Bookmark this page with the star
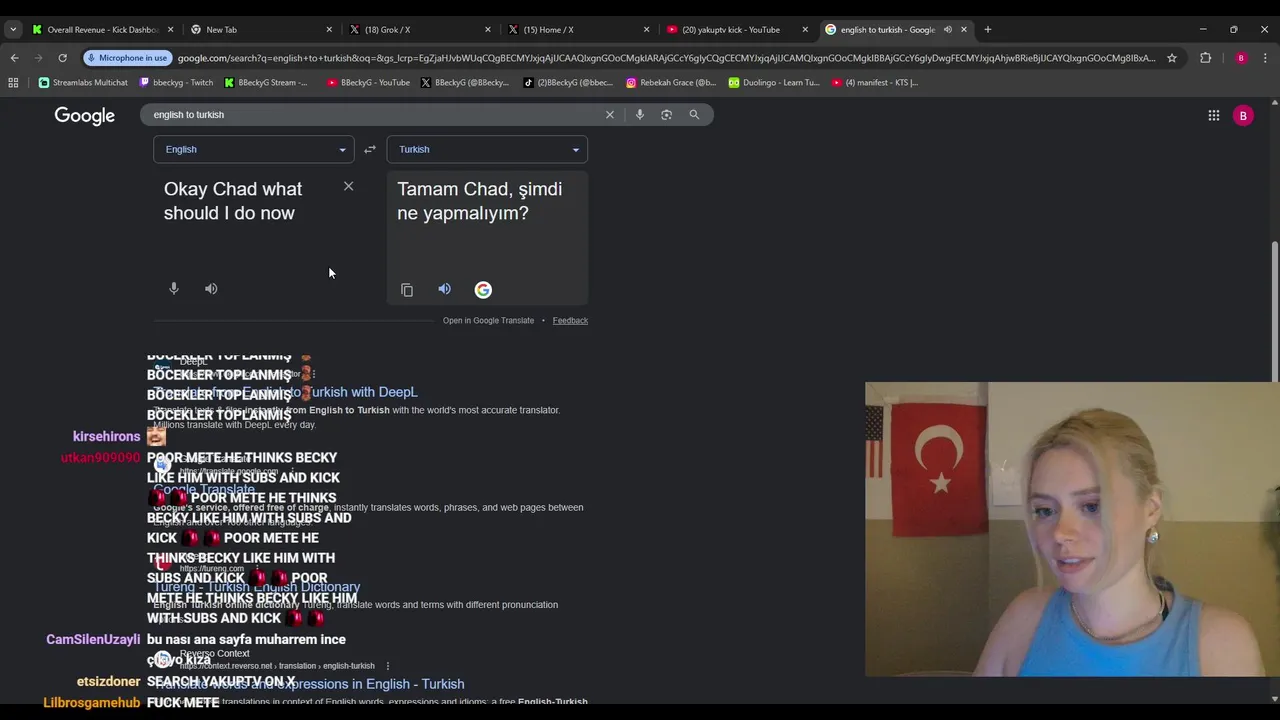This screenshot has width=1280, height=720. [1172, 58]
